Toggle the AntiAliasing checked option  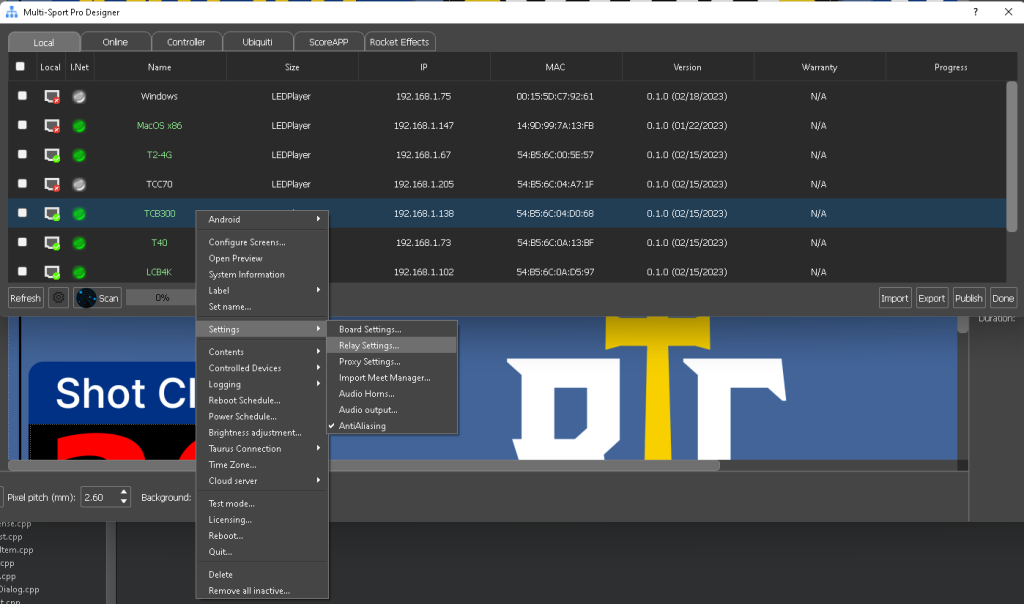point(392,426)
